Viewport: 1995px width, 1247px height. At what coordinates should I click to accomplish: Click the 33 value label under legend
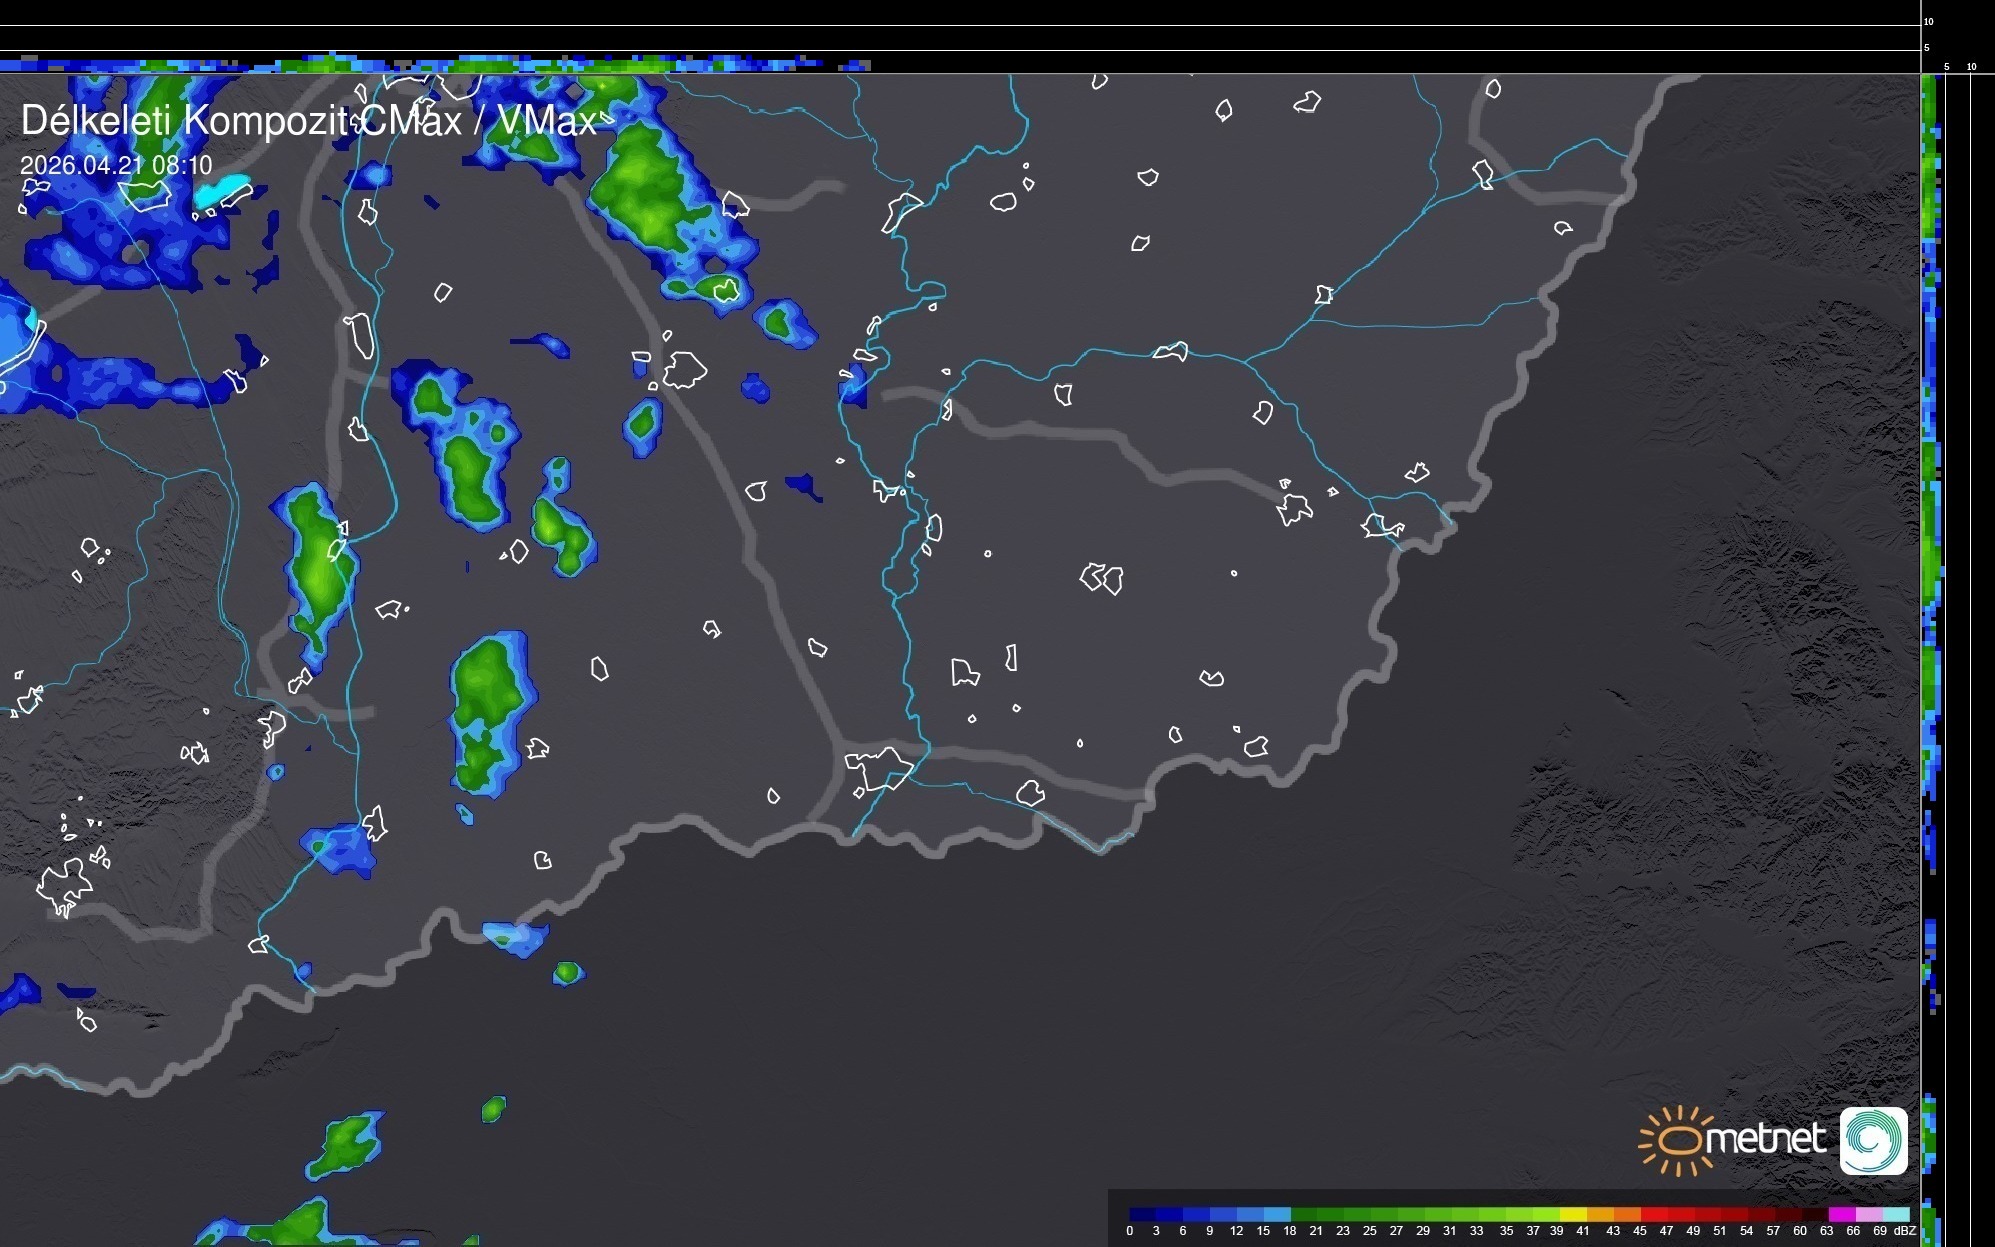tap(1476, 1231)
